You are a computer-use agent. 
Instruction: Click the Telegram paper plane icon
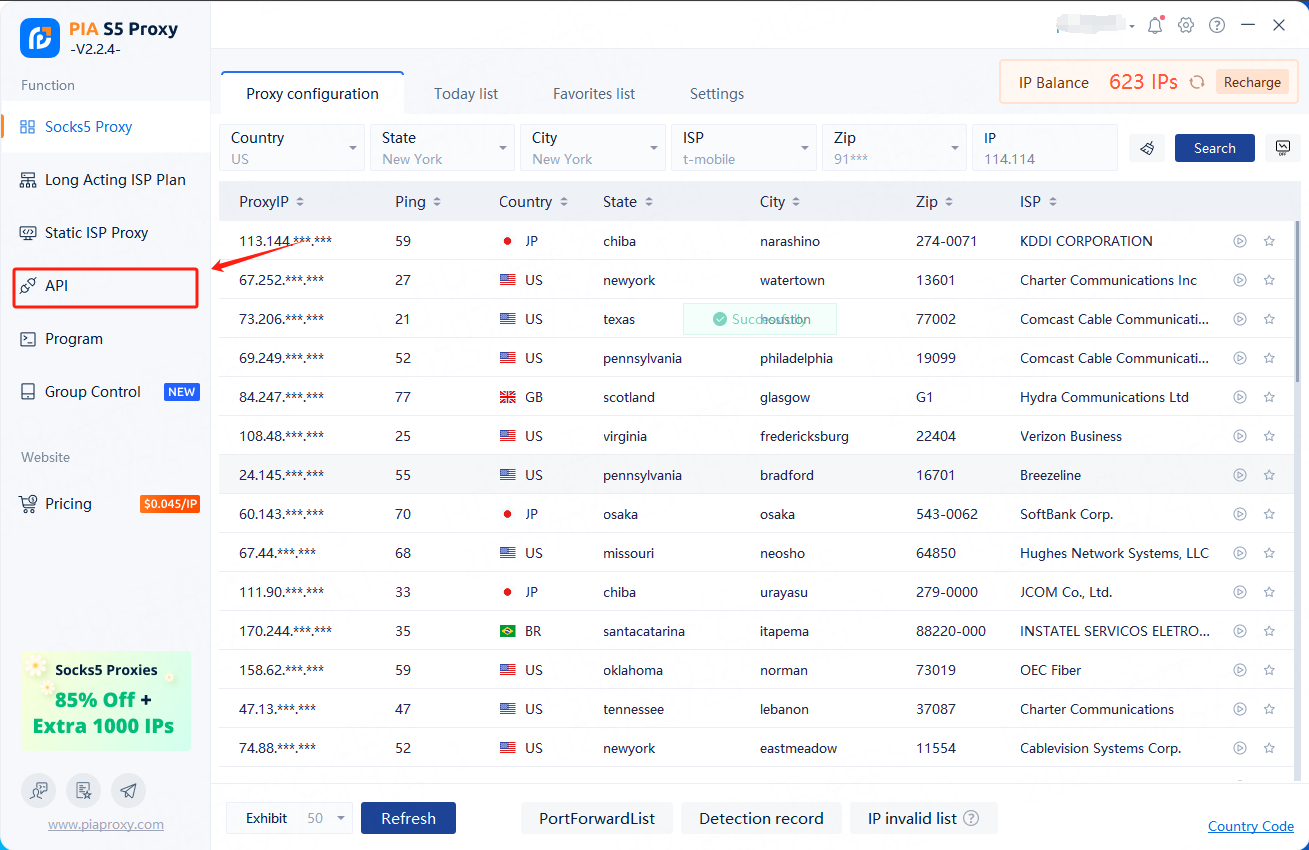tap(128, 790)
